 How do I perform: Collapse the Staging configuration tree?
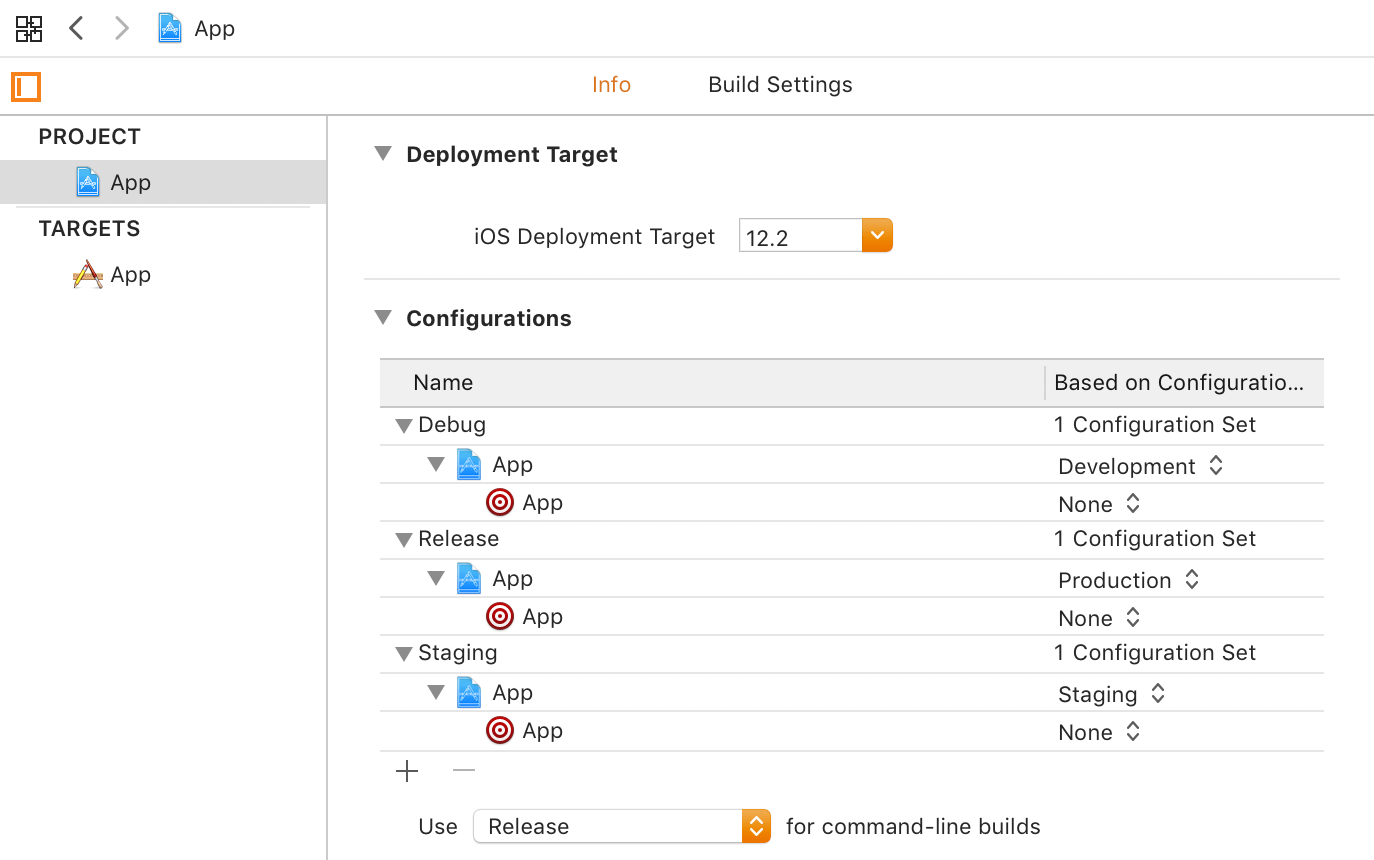404,652
